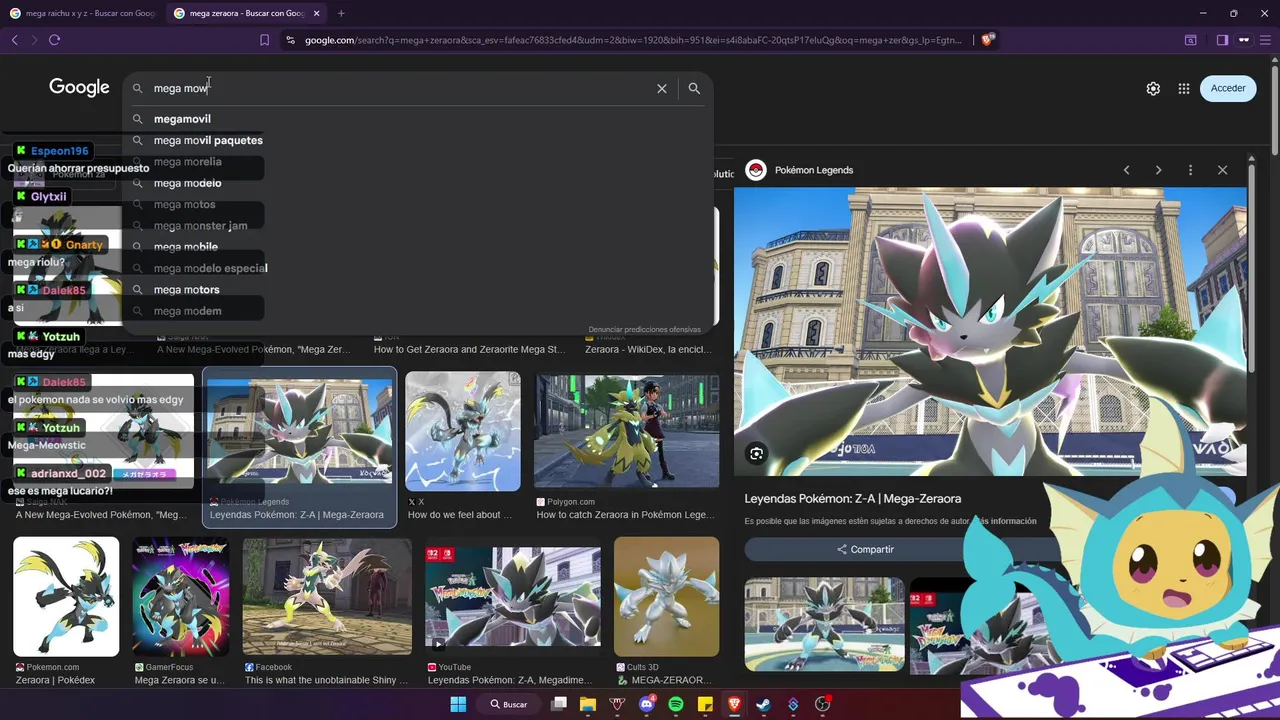Close the image preview panel
The width and height of the screenshot is (1280, 720).
coord(1222,170)
